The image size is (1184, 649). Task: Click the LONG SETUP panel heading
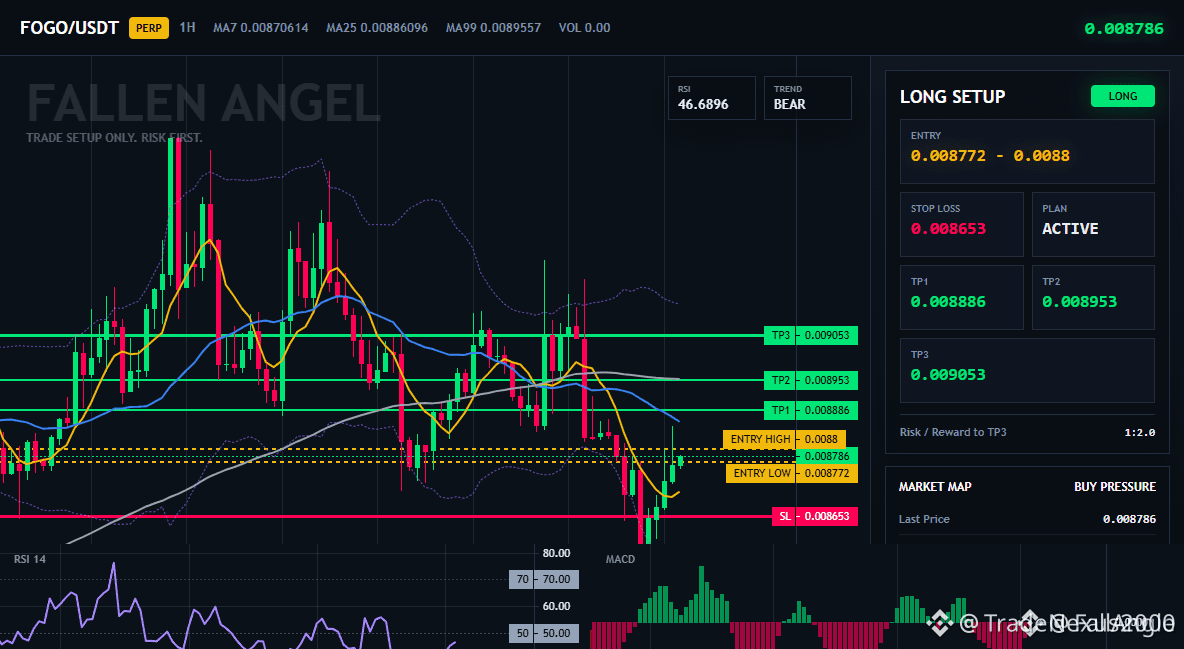[952, 97]
